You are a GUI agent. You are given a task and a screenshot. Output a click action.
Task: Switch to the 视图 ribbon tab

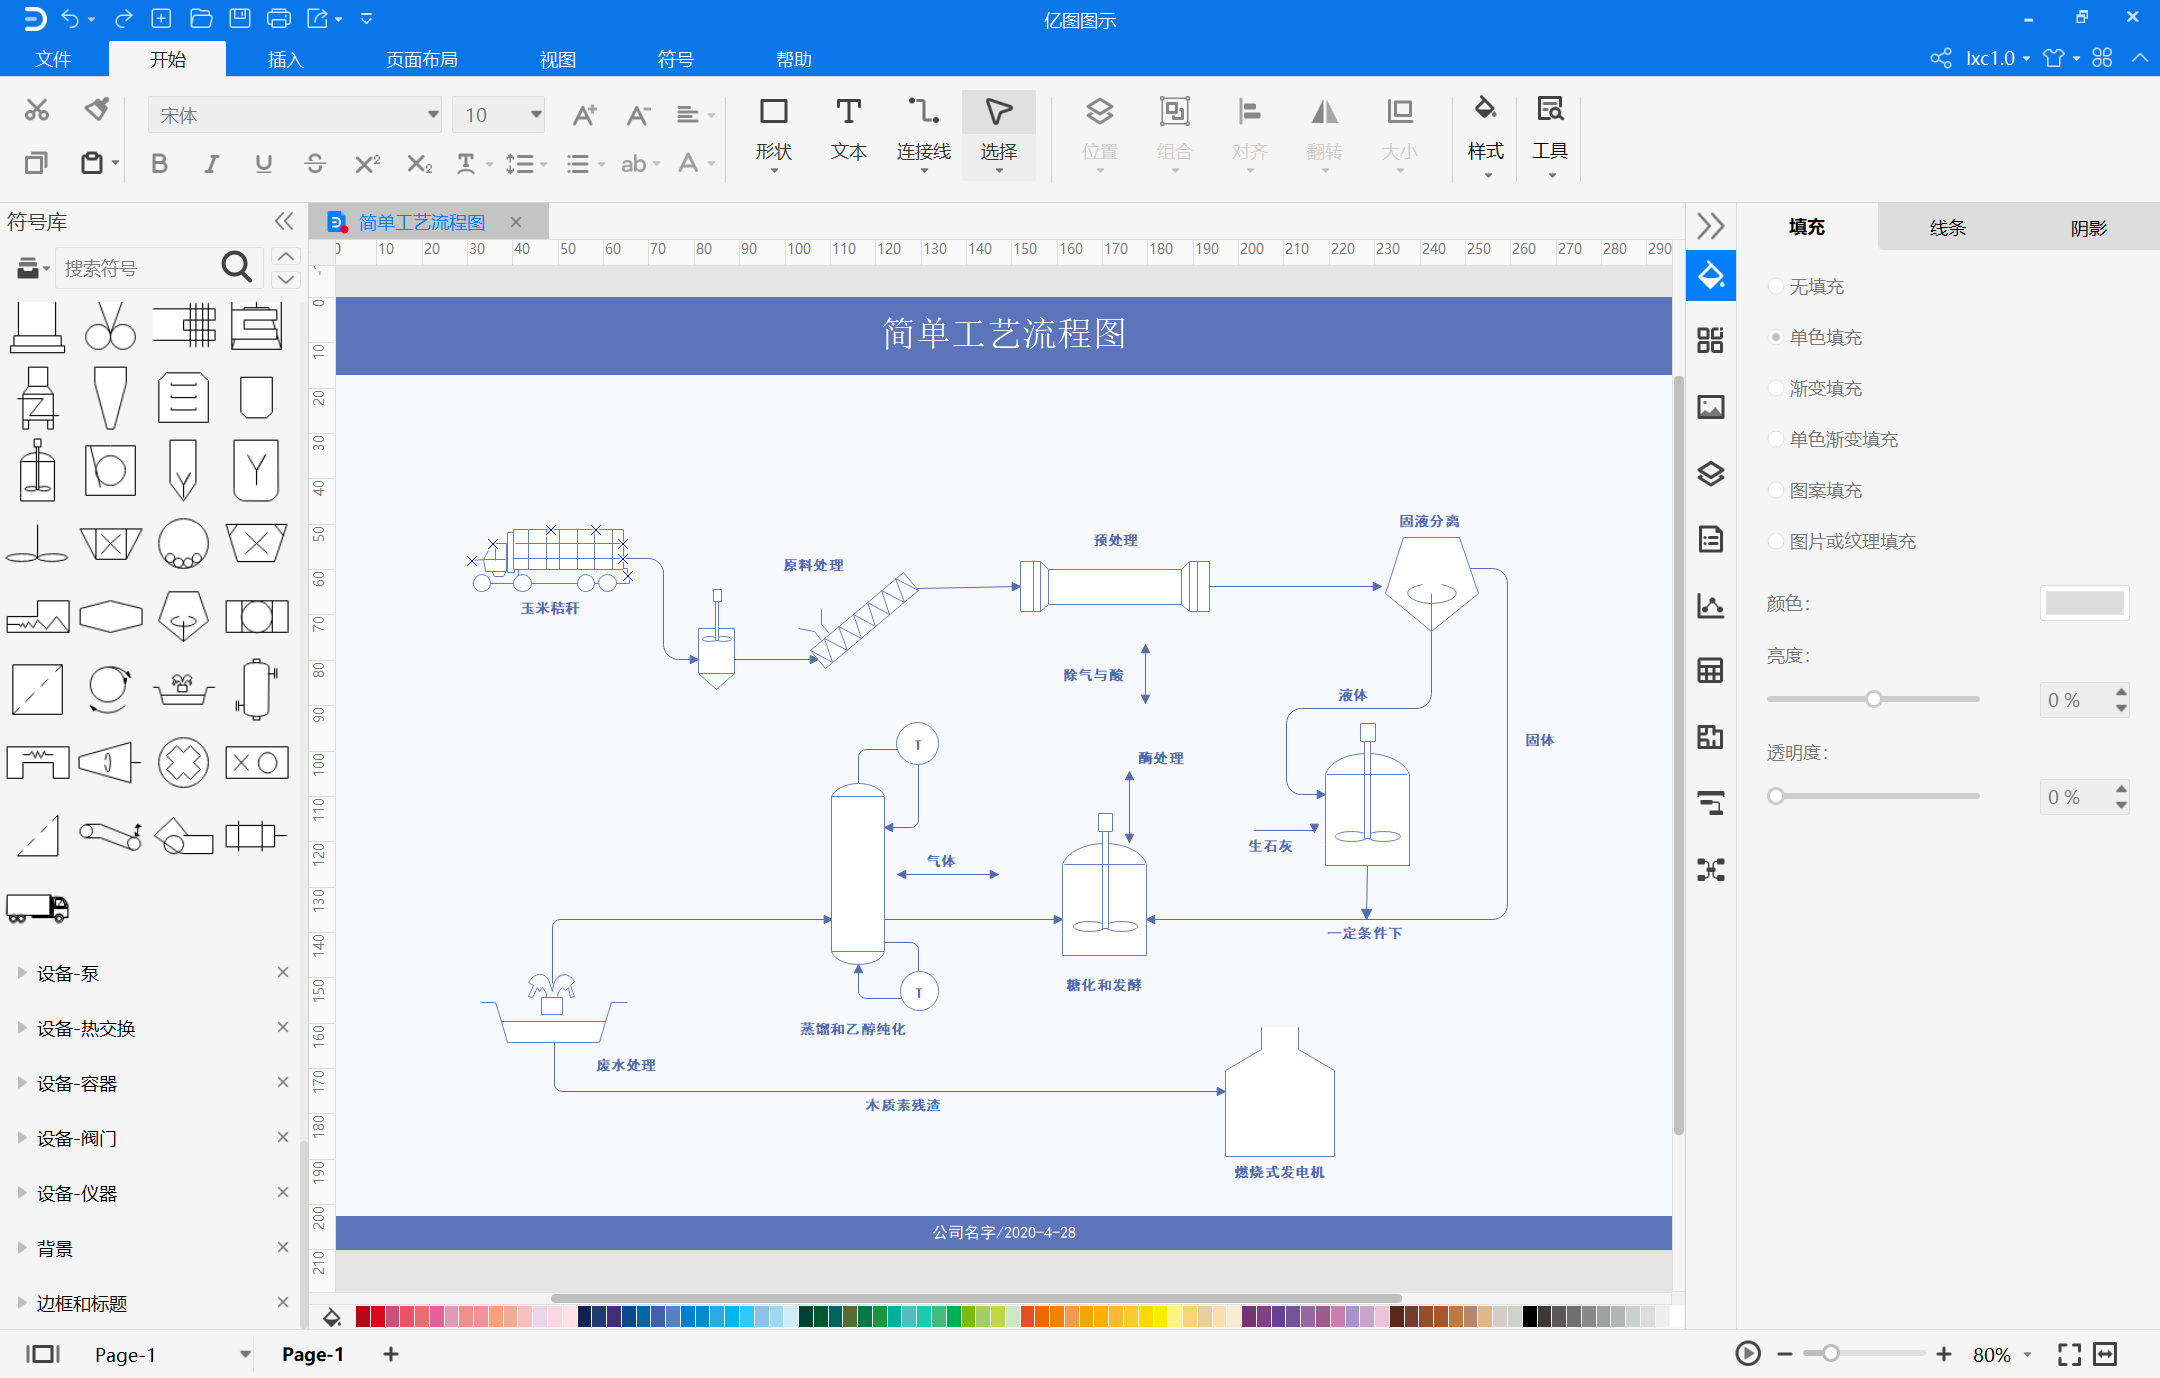(x=558, y=59)
